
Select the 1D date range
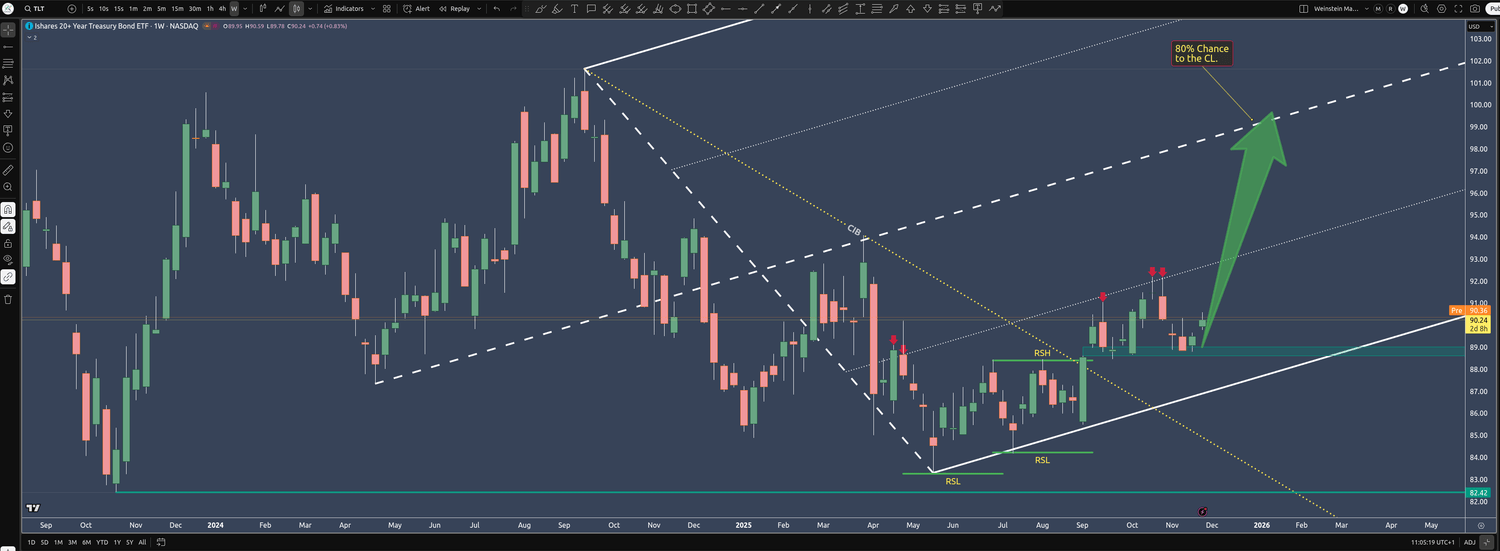coord(31,542)
